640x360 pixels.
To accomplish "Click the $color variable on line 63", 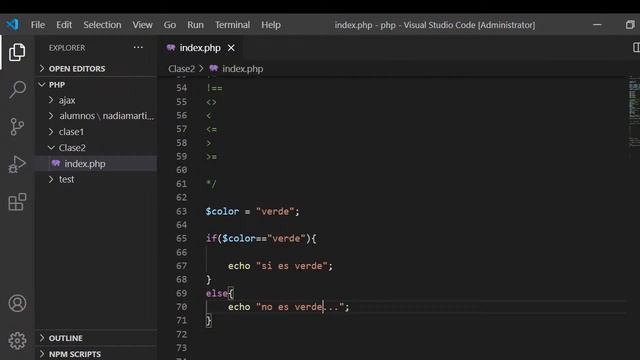I will pos(222,211).
